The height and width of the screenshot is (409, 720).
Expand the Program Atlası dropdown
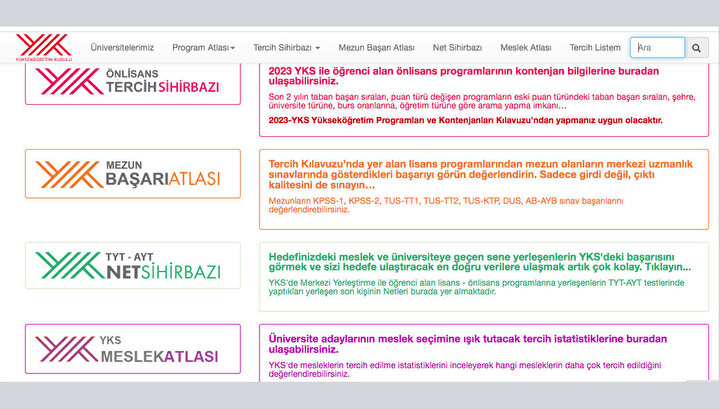203,48
